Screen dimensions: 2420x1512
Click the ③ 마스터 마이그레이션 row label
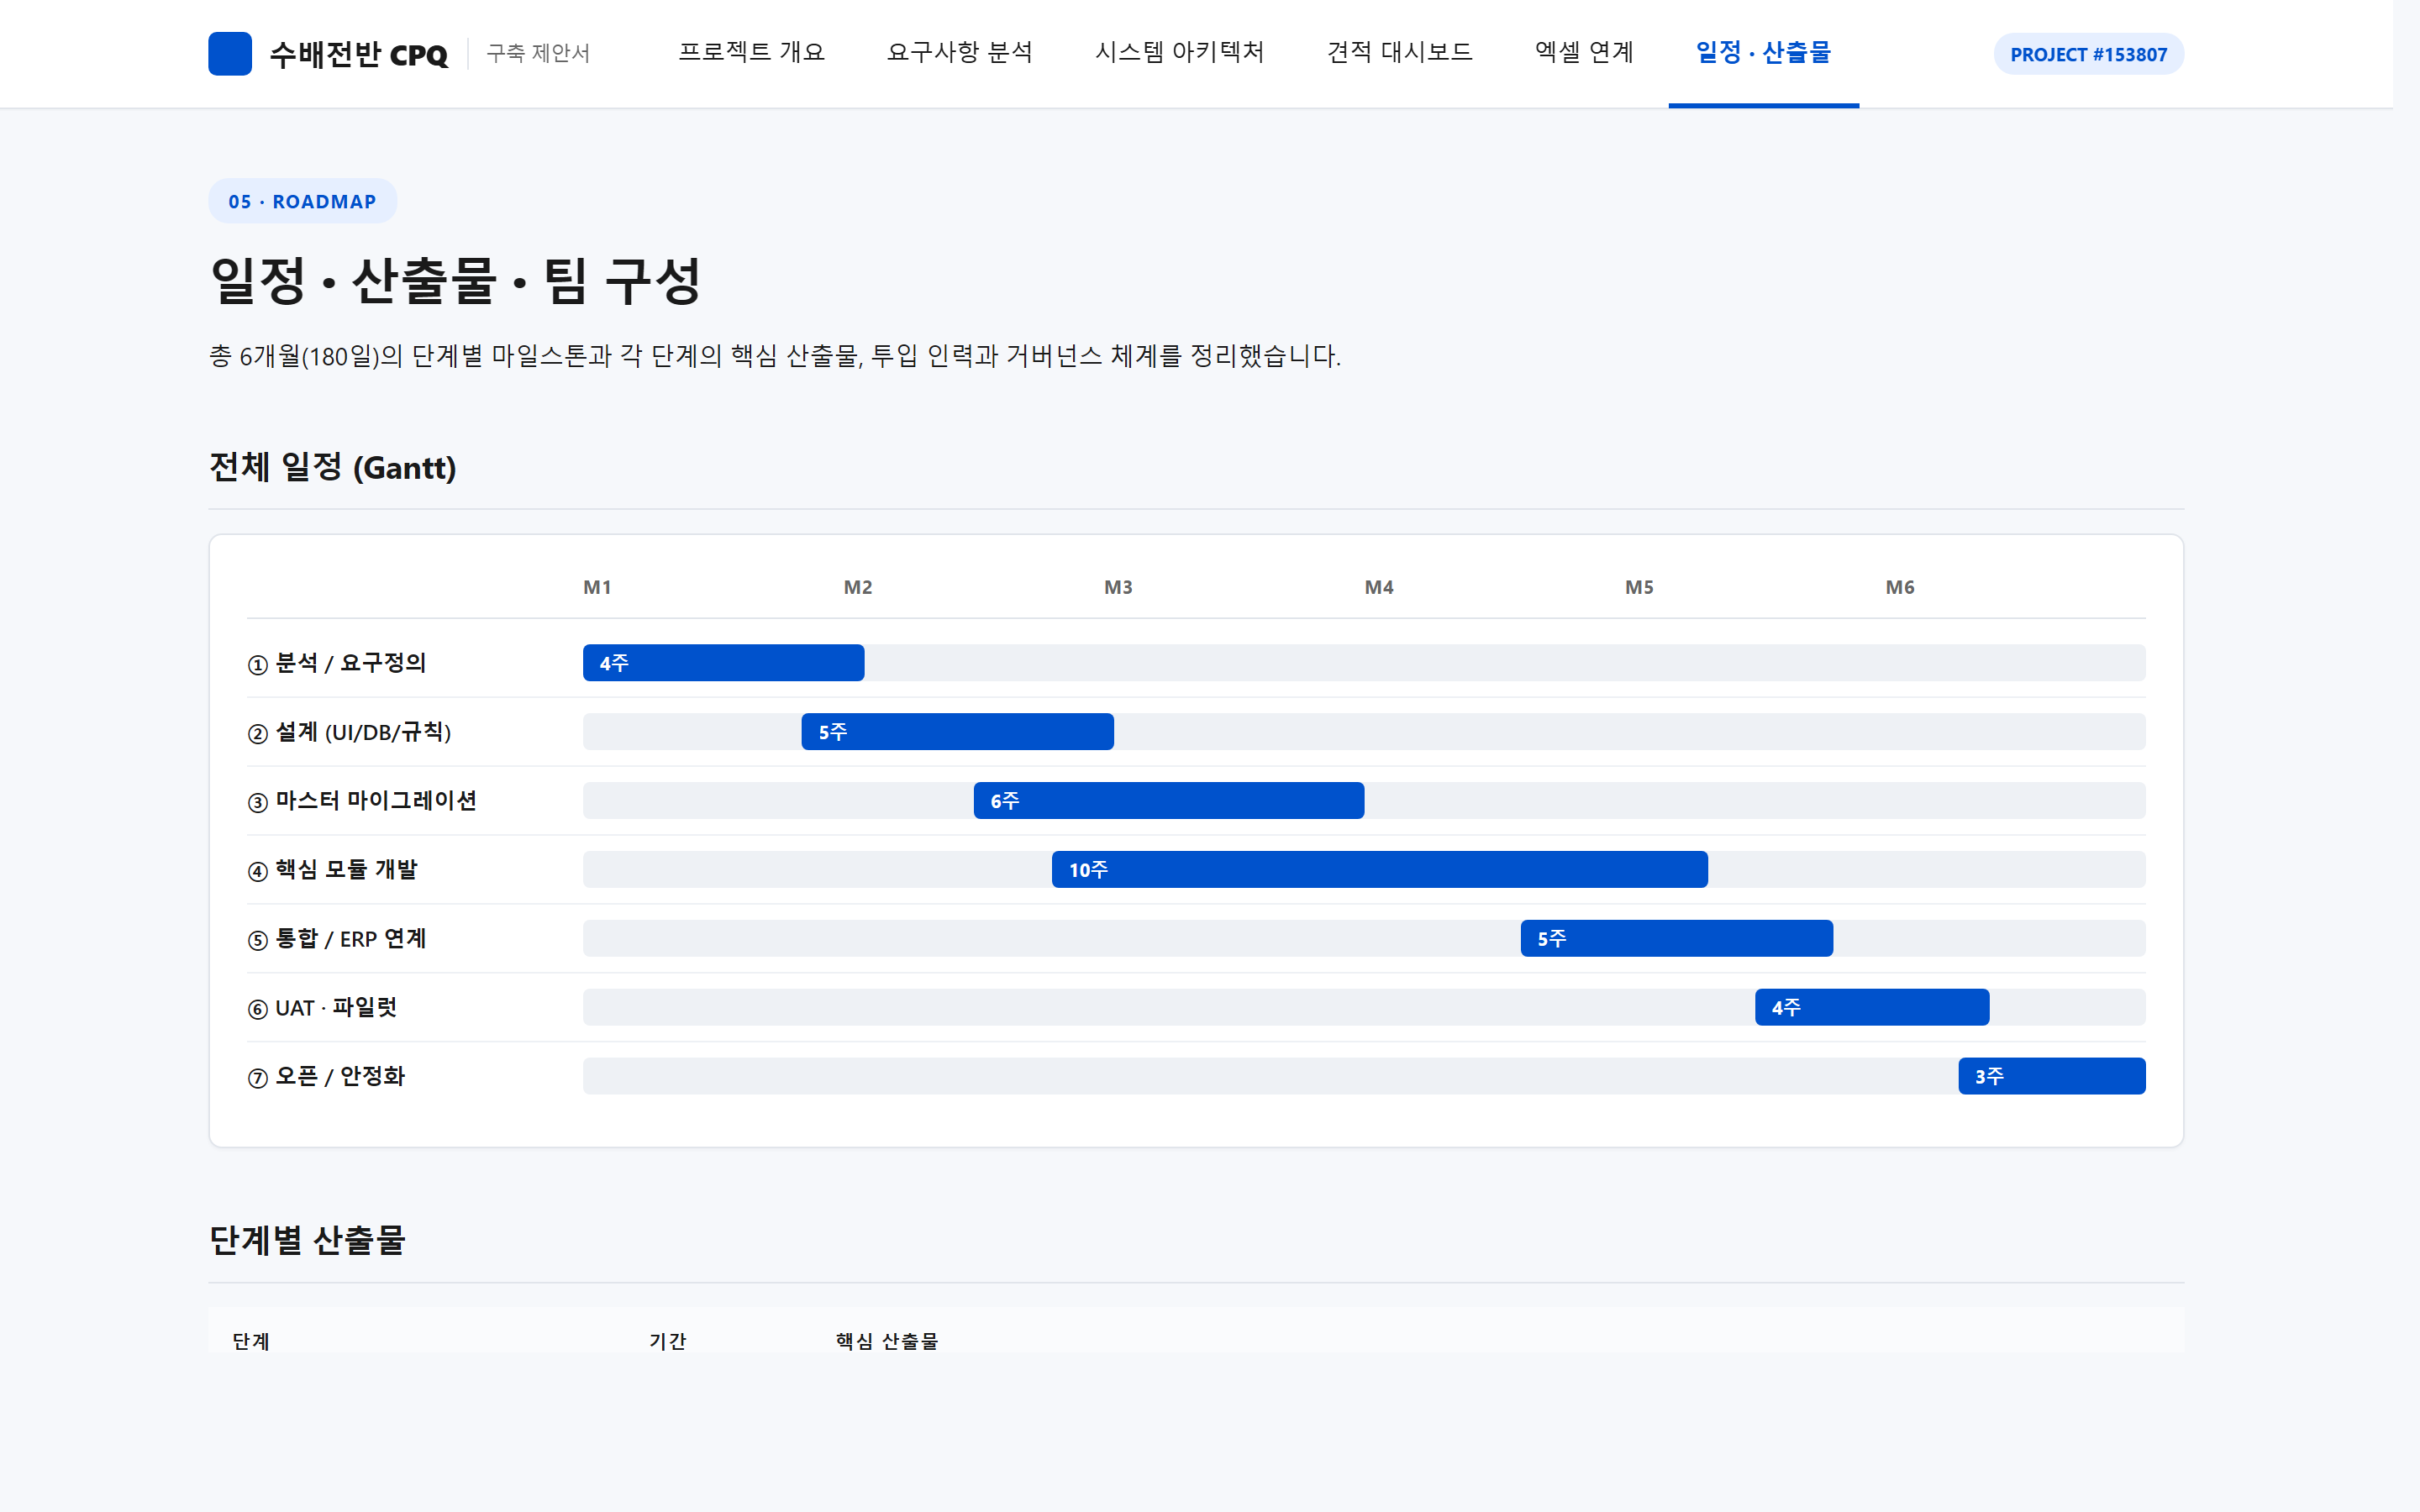pos(362,801)
